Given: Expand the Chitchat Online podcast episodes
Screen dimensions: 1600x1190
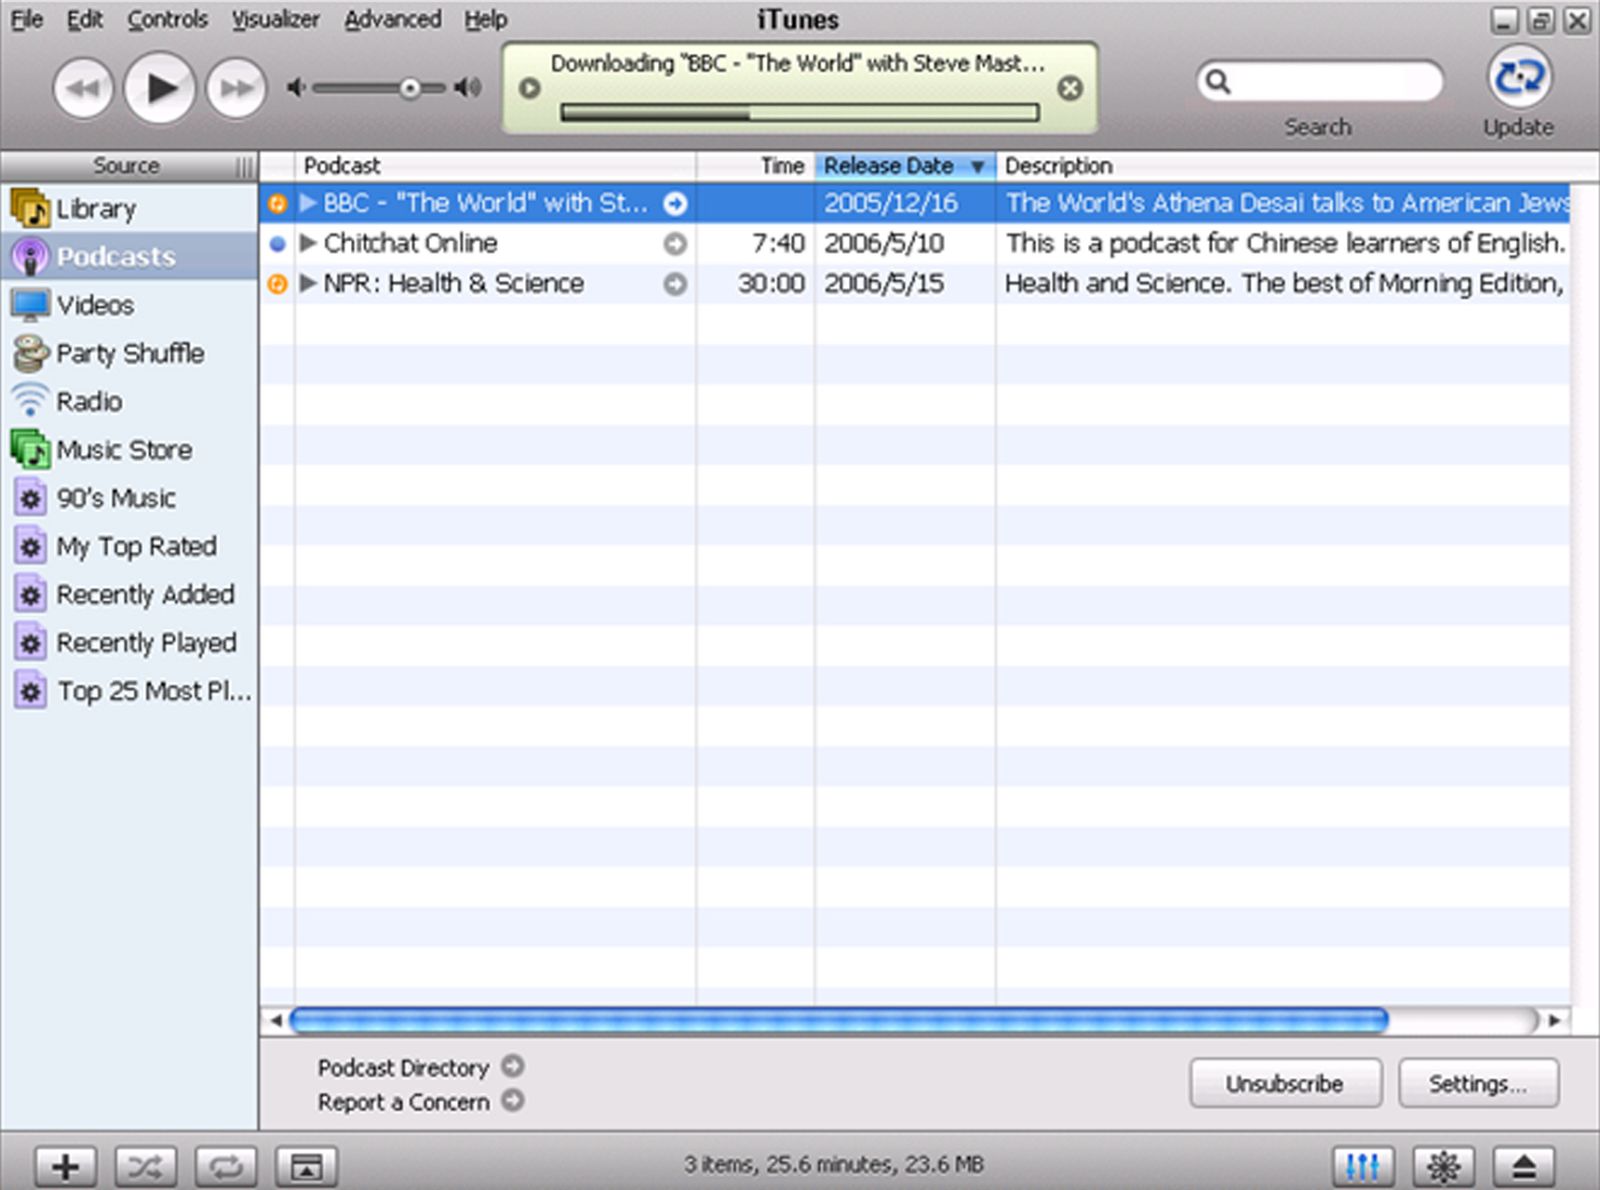Looking at the screenshot, I should pyautogui.click(x=308, y=243).
